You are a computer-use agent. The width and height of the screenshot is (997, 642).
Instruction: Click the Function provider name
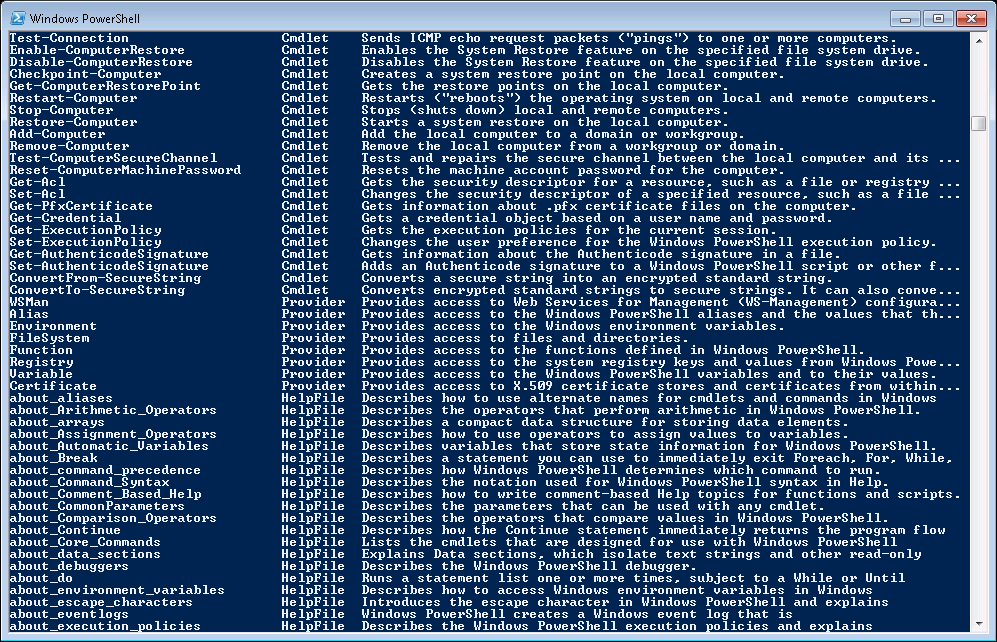pyautogui.click(x=41, y=350)
